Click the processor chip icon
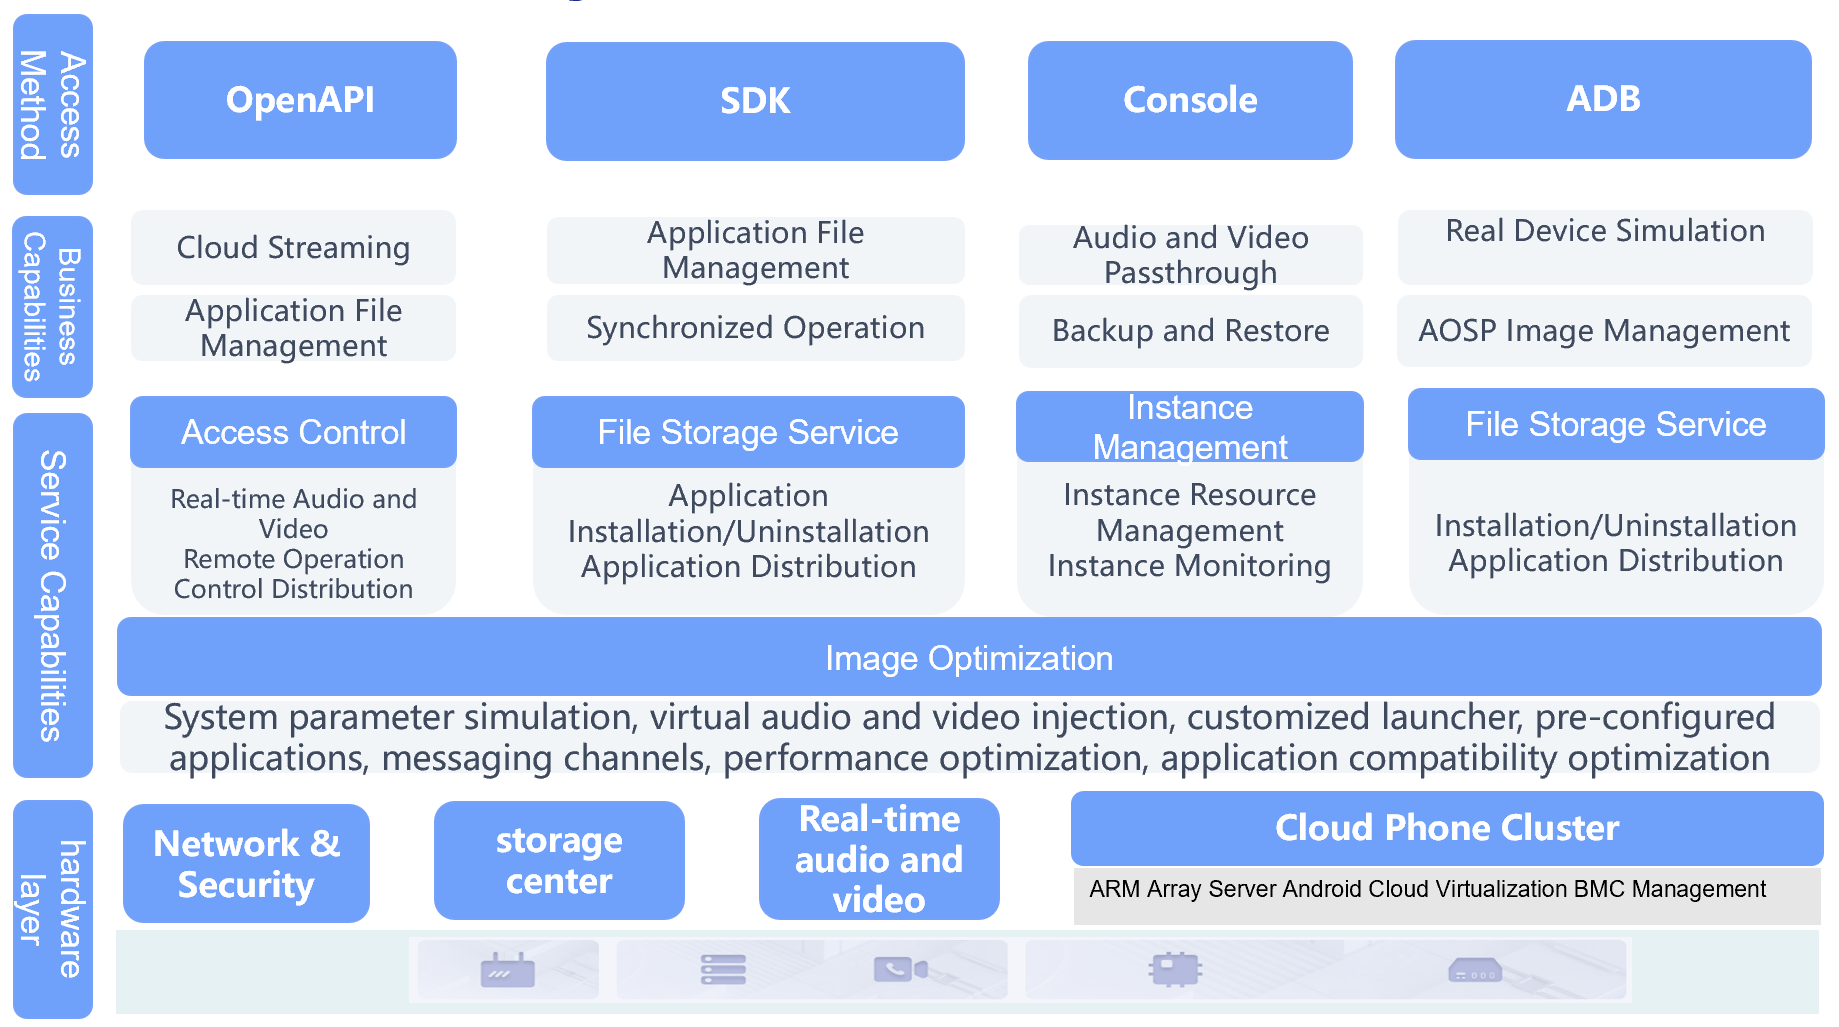Image resolution: width=1839 pixels, height=1027 pixels. pos(1175,969)
